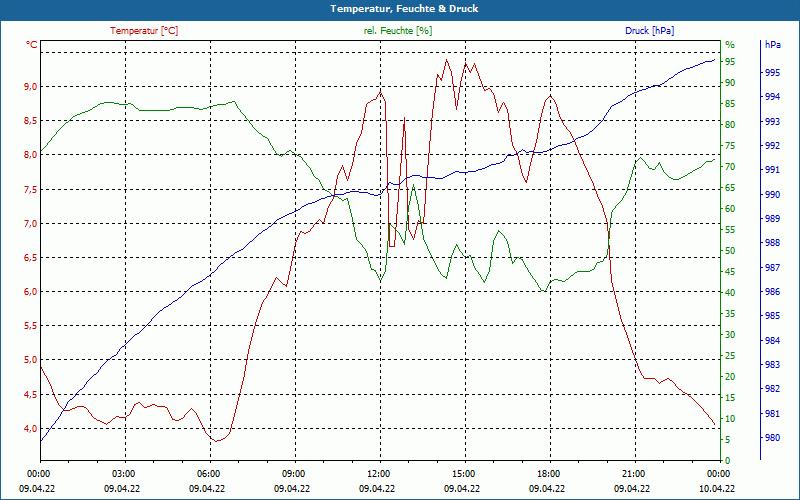
Task: Click the '40' humidity axis value
Action: [x=730, y=293]
